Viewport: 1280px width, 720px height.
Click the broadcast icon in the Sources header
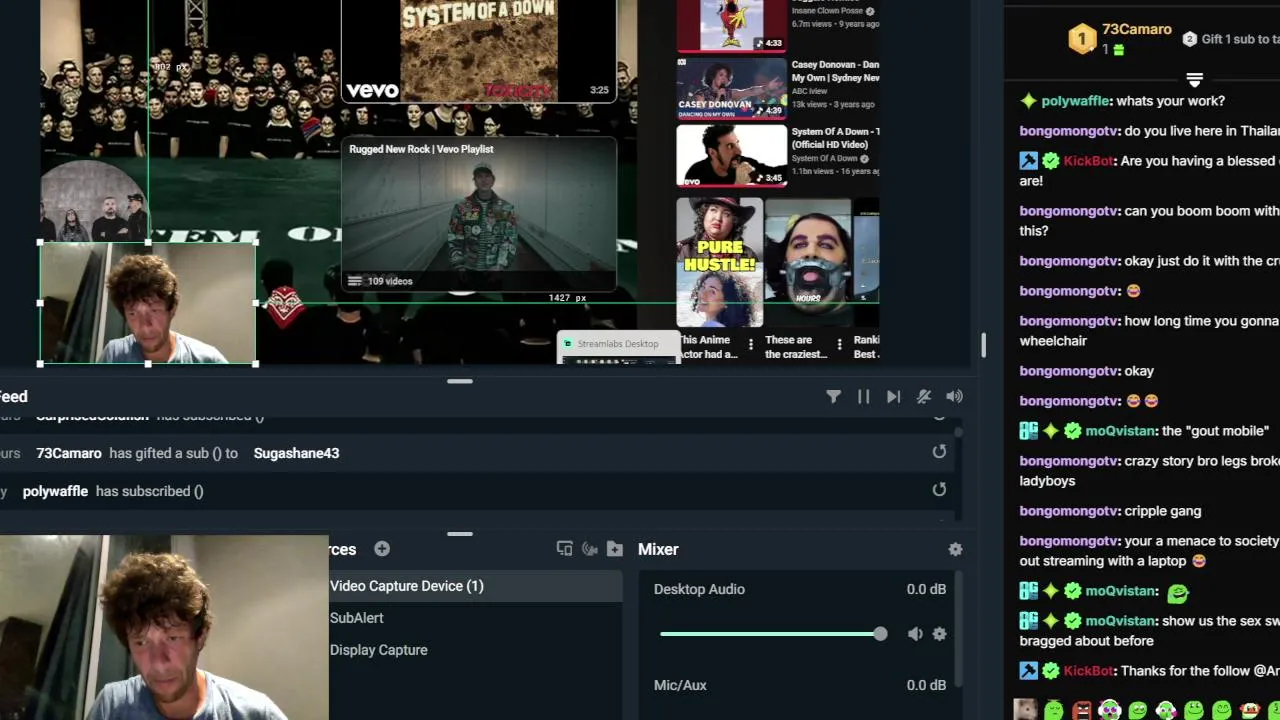click(x=590, y=549)
